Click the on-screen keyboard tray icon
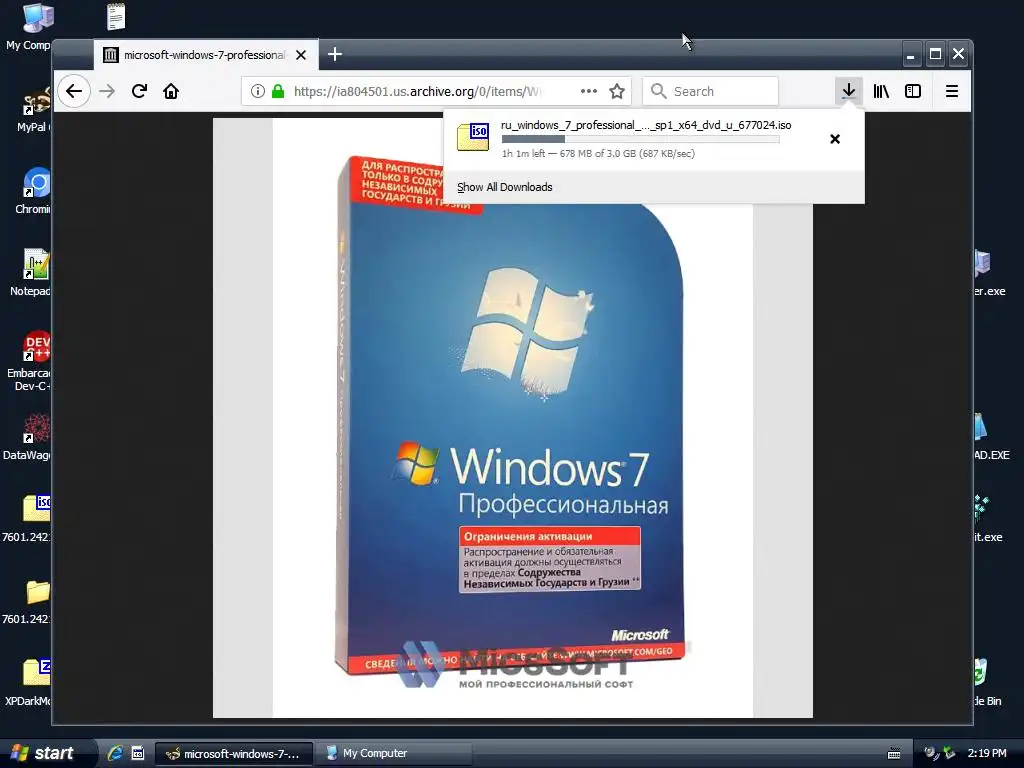Image resolution: width=1024 pixels, height=768 pixels. pyautogui.click(x=894, y=754)
